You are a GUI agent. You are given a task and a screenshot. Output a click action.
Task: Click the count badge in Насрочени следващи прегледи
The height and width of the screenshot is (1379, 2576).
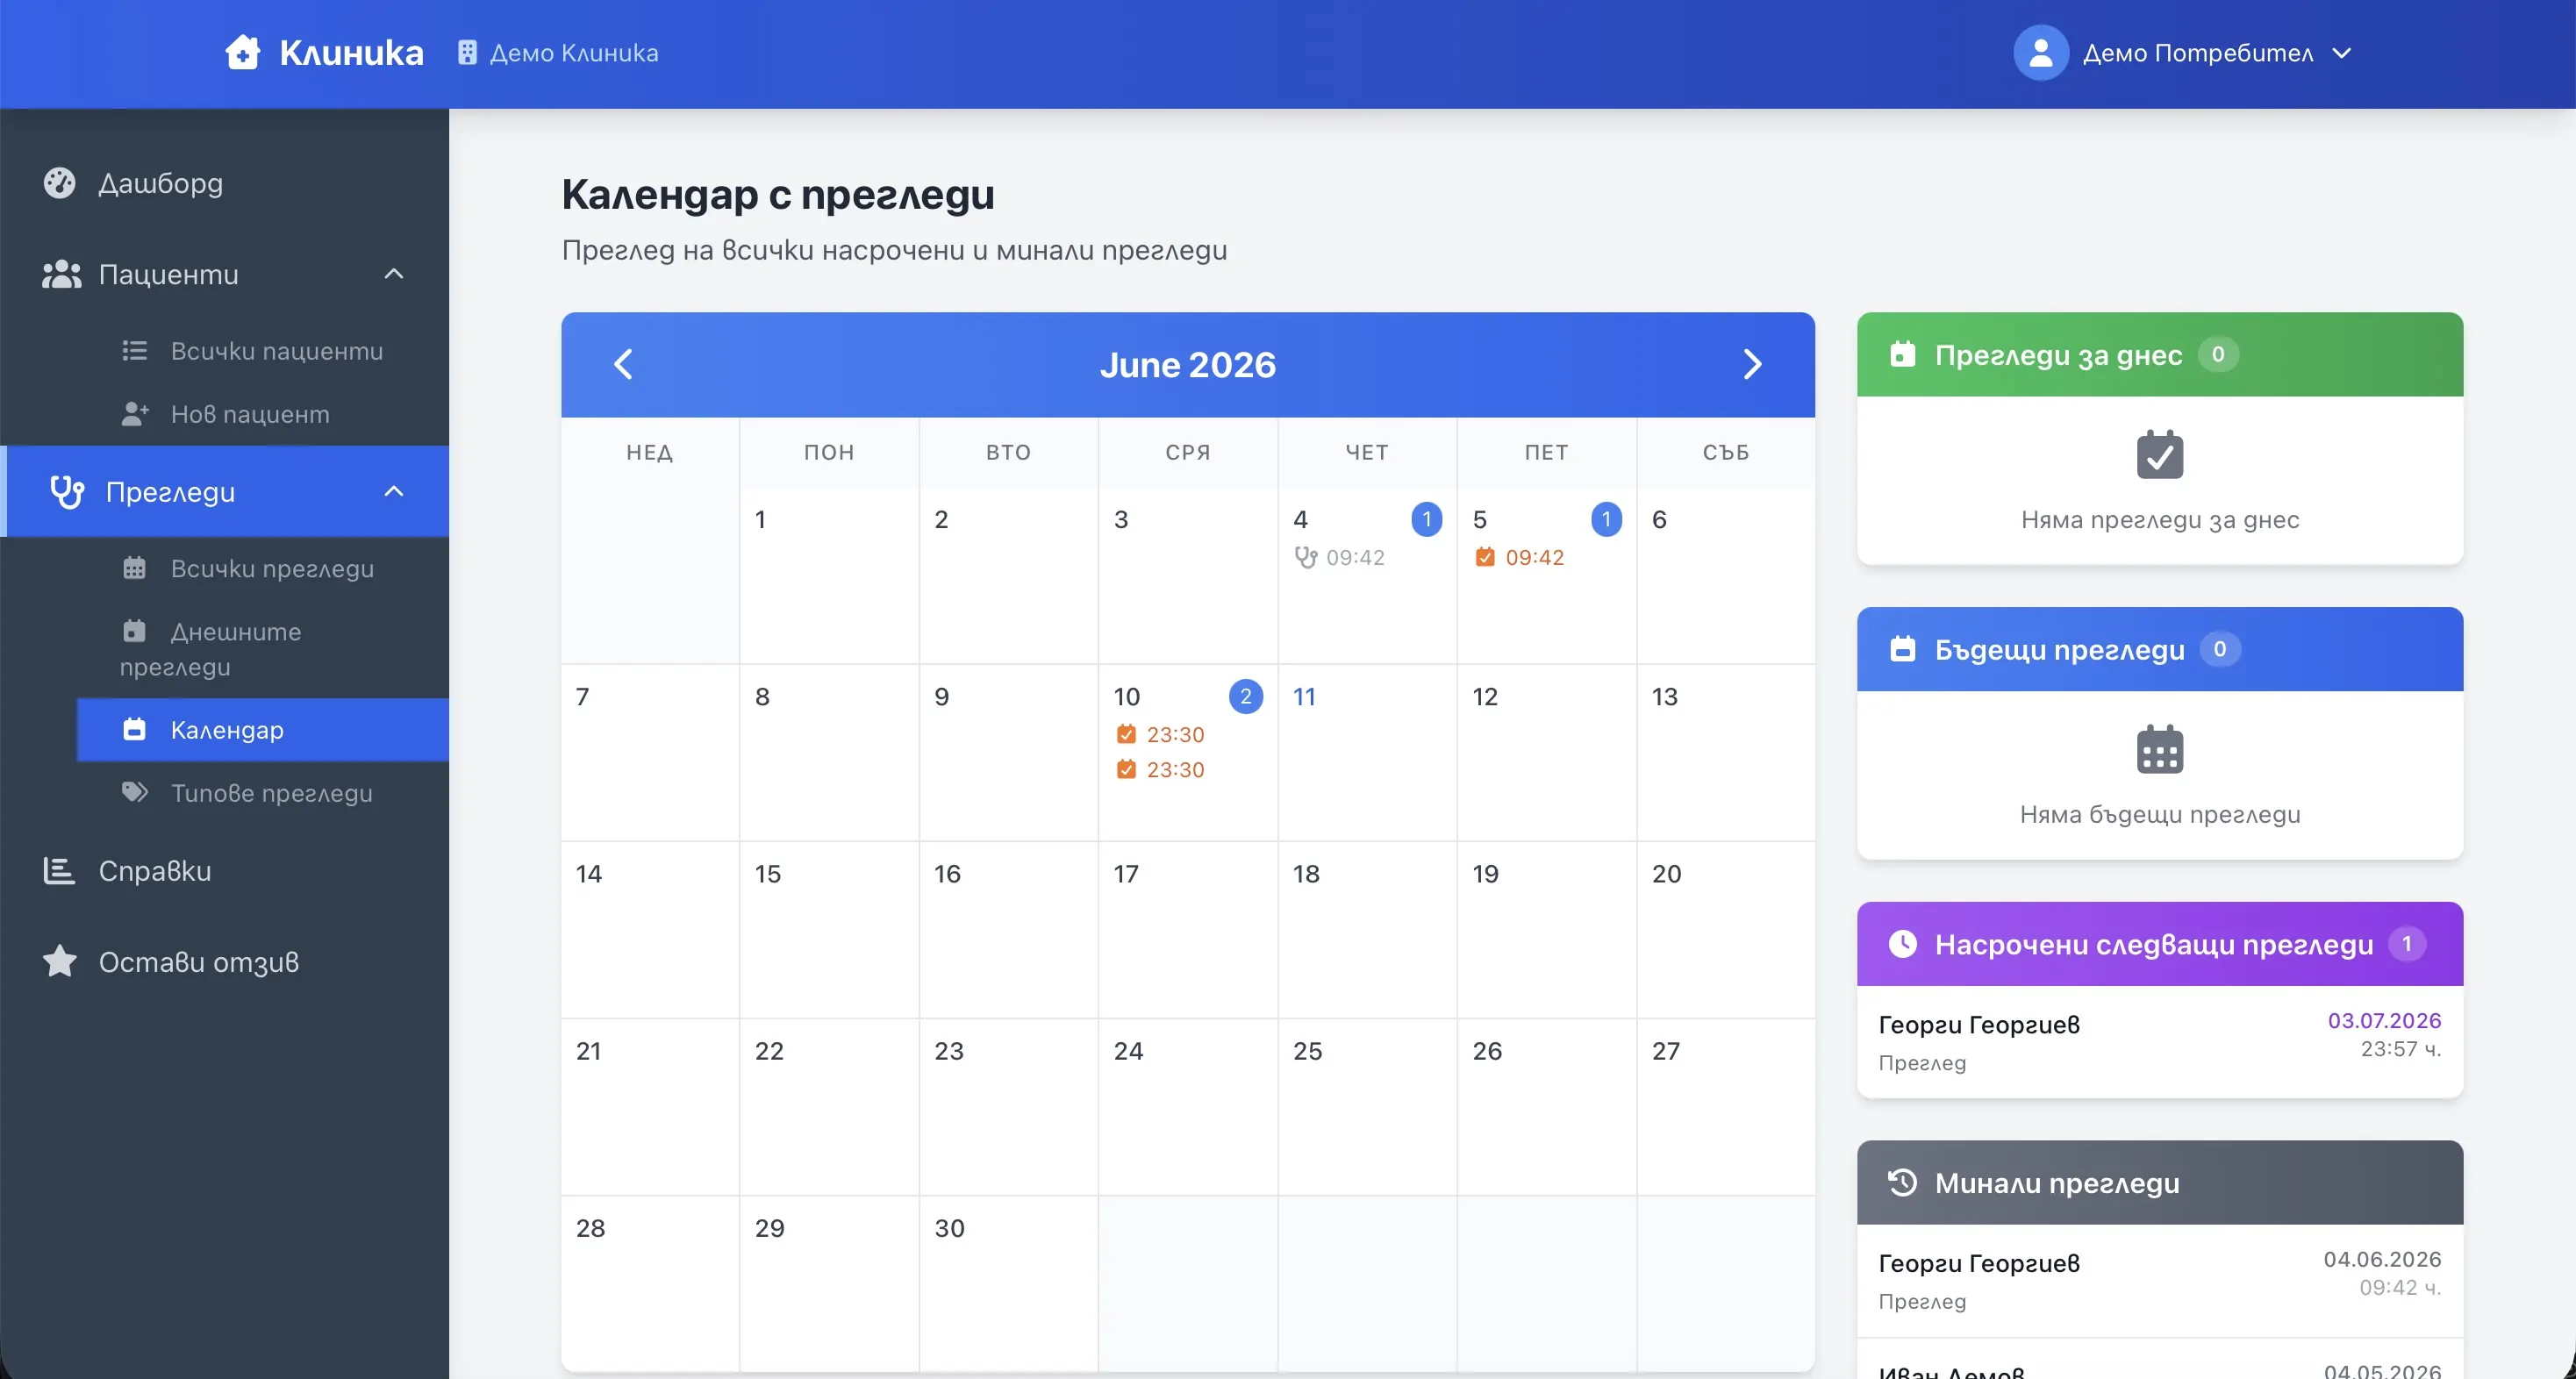[2406, 944]
